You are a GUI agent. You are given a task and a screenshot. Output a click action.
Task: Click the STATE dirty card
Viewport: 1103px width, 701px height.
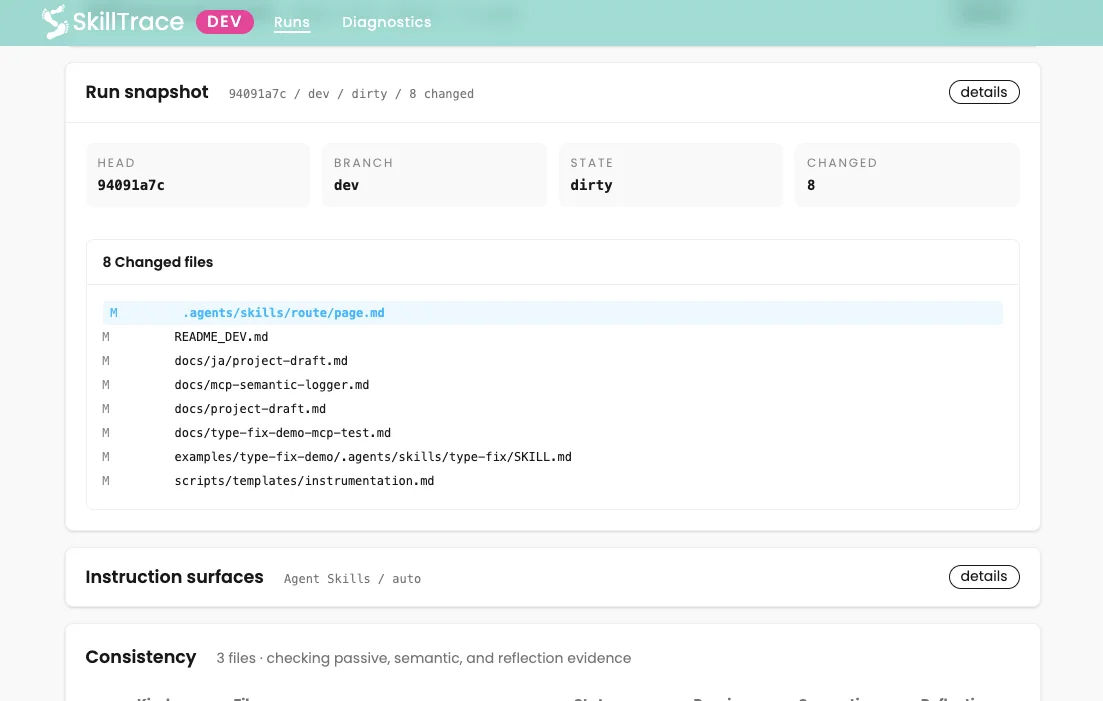point(670,174)
